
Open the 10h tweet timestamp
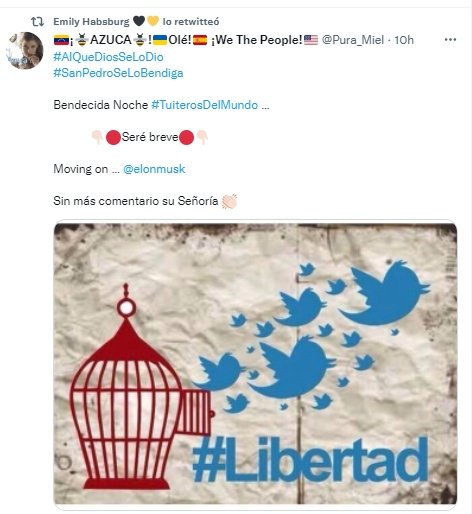404,40
